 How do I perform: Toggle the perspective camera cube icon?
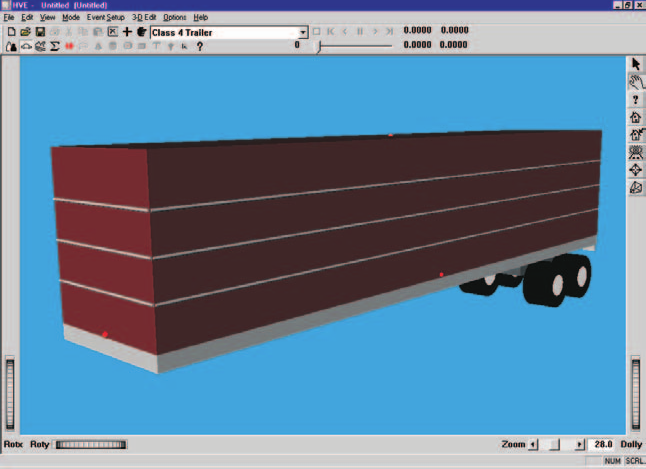(x=636, y=188)
